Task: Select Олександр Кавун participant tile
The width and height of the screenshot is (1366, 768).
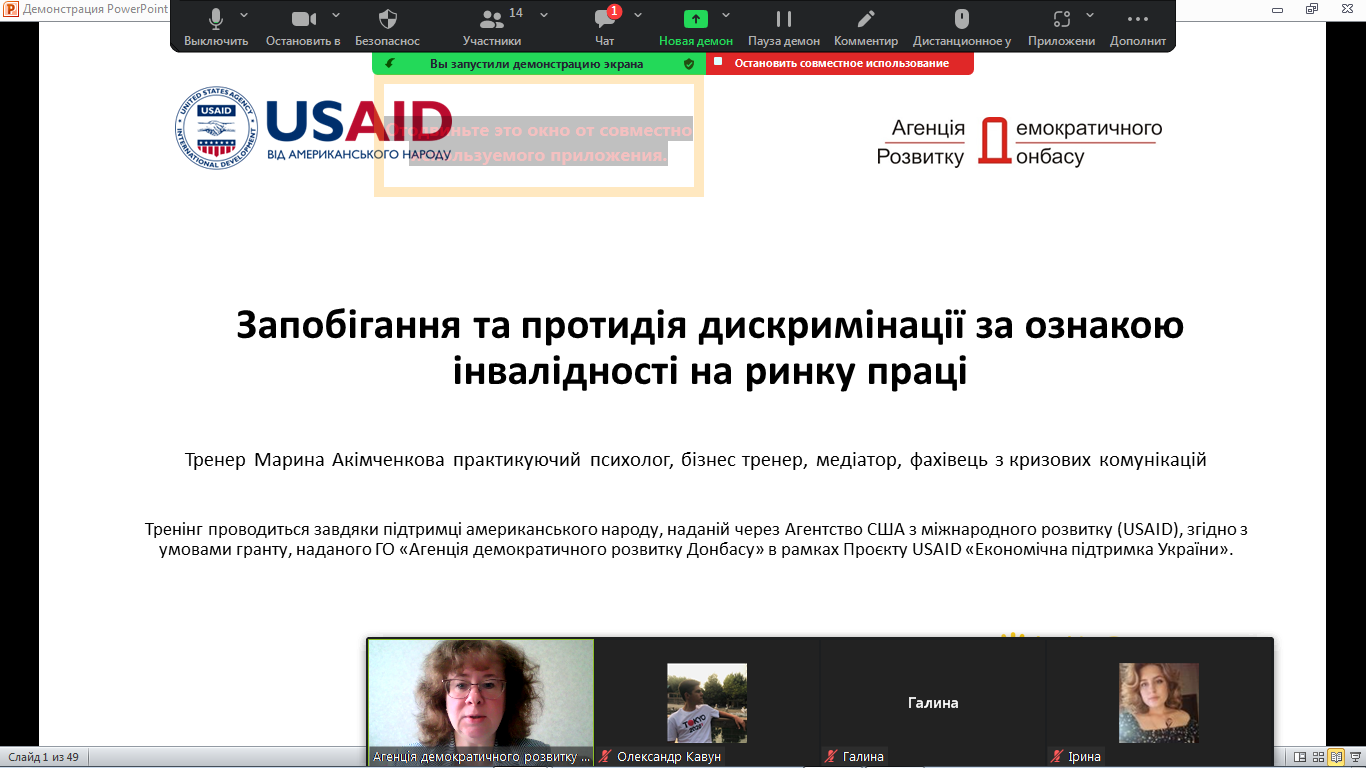Action: 707,702
